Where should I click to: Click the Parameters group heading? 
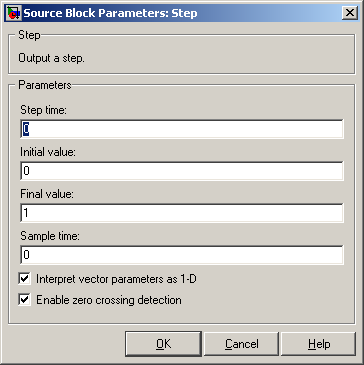(x=45, y=85)
